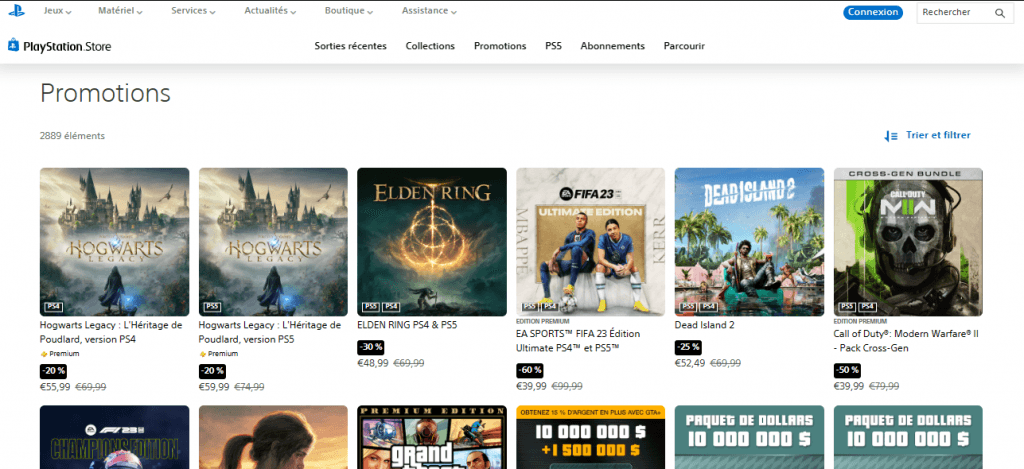Viewport: 1024px width, 469px height.
Task: Open PlayStation Store shopping bag logo
Action: [13, 45]
